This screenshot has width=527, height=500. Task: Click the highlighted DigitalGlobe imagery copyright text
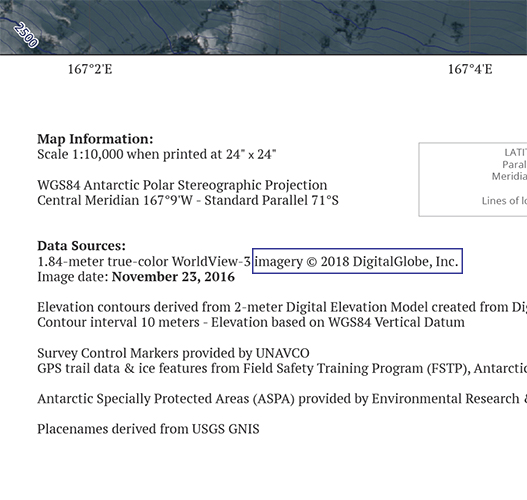357,261
